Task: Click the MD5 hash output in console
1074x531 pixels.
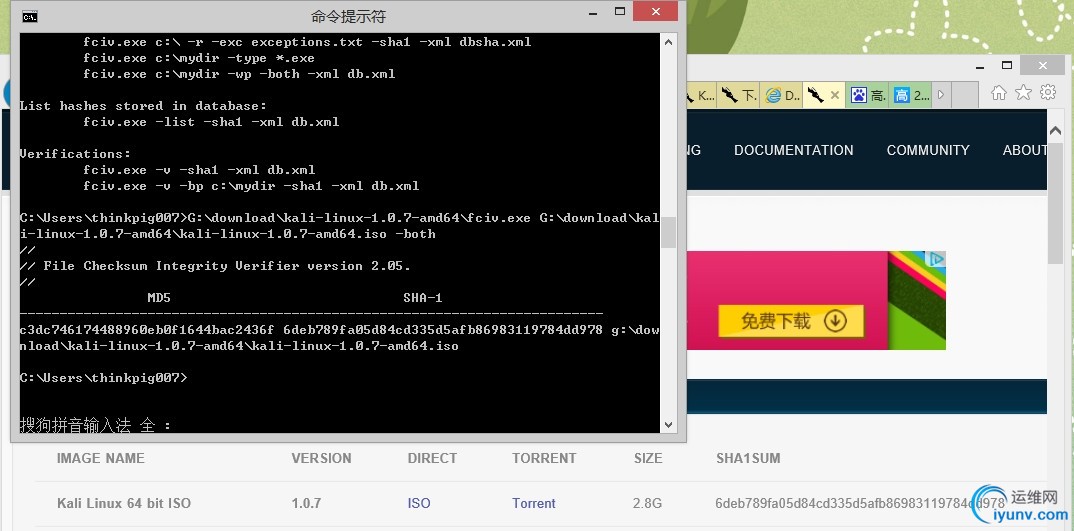Action: point(147,330)
